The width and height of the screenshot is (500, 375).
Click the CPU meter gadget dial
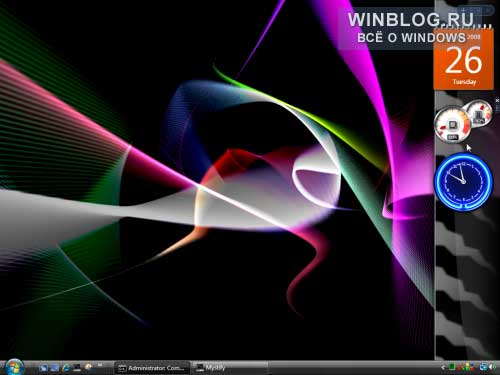452,124
